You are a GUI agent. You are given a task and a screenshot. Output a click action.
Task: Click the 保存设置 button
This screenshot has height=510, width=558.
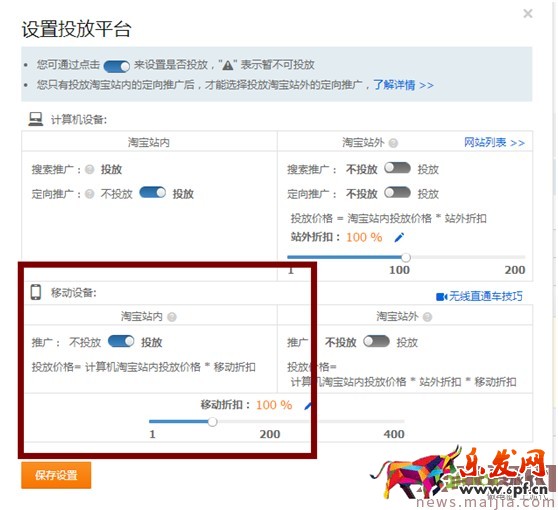click(56, 475)
